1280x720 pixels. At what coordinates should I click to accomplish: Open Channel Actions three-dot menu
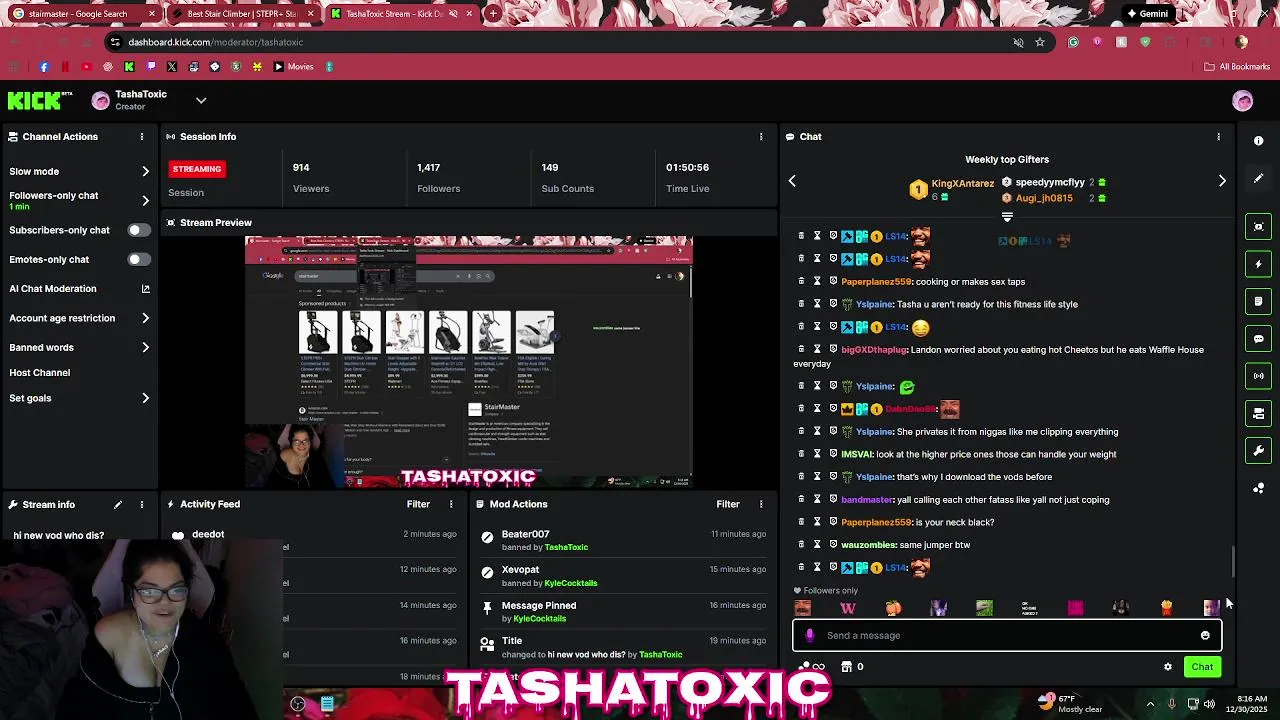point(142,136)
